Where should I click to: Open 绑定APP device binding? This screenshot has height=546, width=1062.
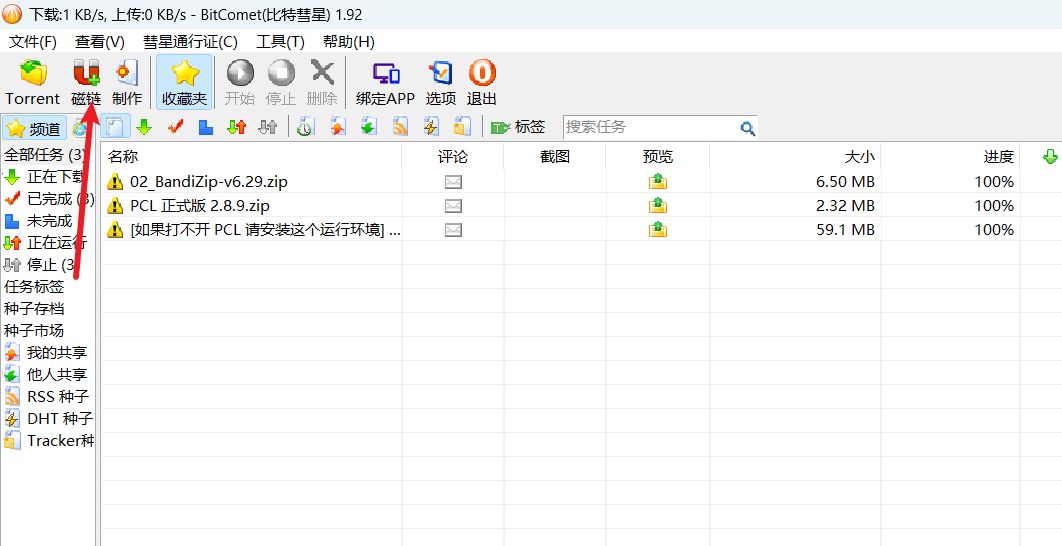[385, 82]
